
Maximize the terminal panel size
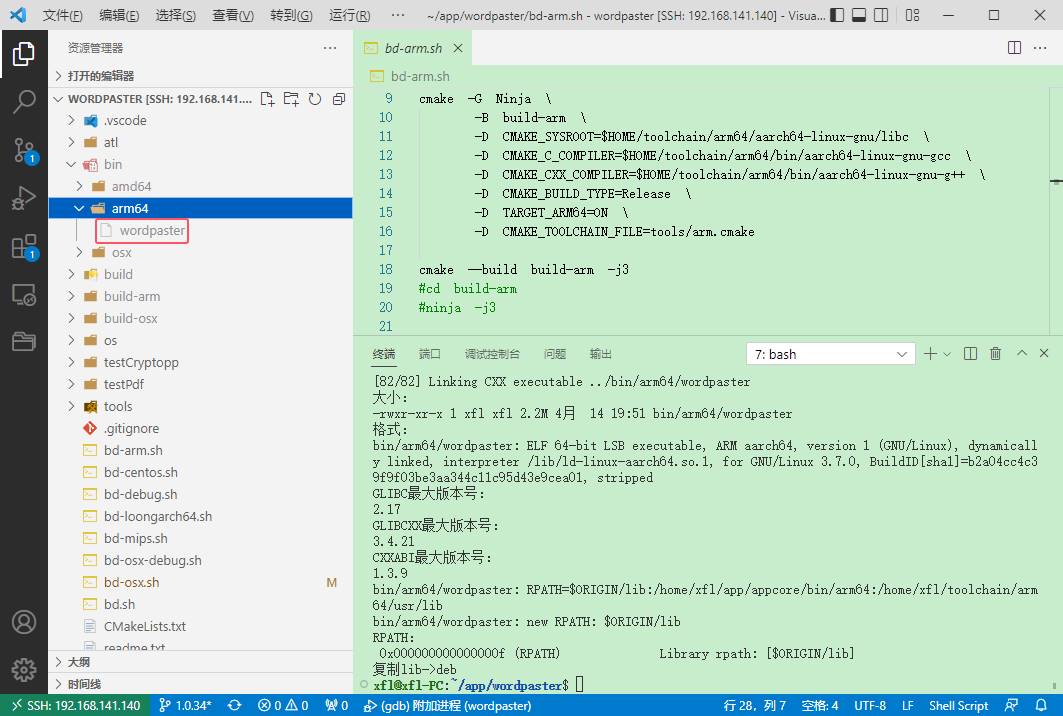click(1021, 354)
